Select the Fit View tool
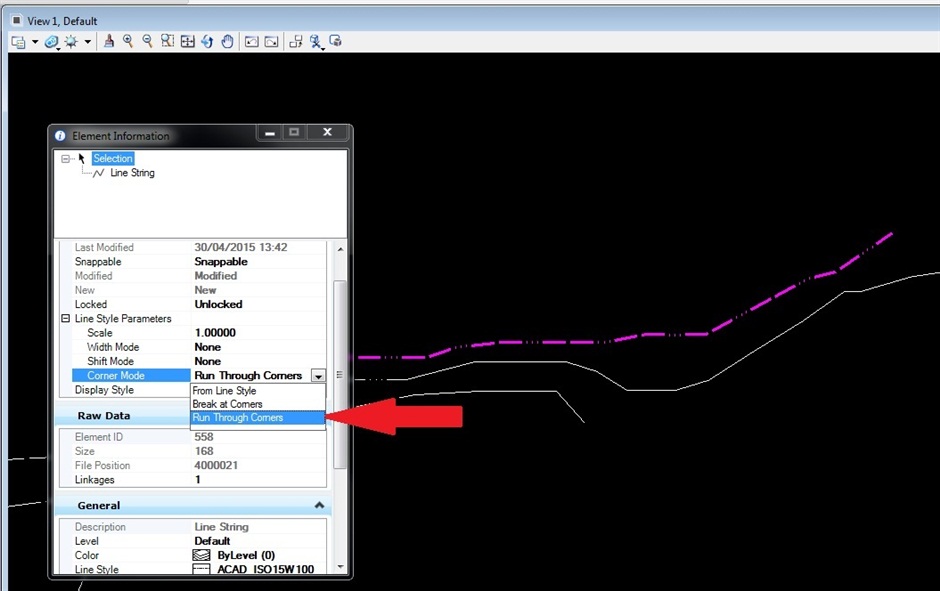The width and height of the screenshot is (940, 591). pos(187,41)
